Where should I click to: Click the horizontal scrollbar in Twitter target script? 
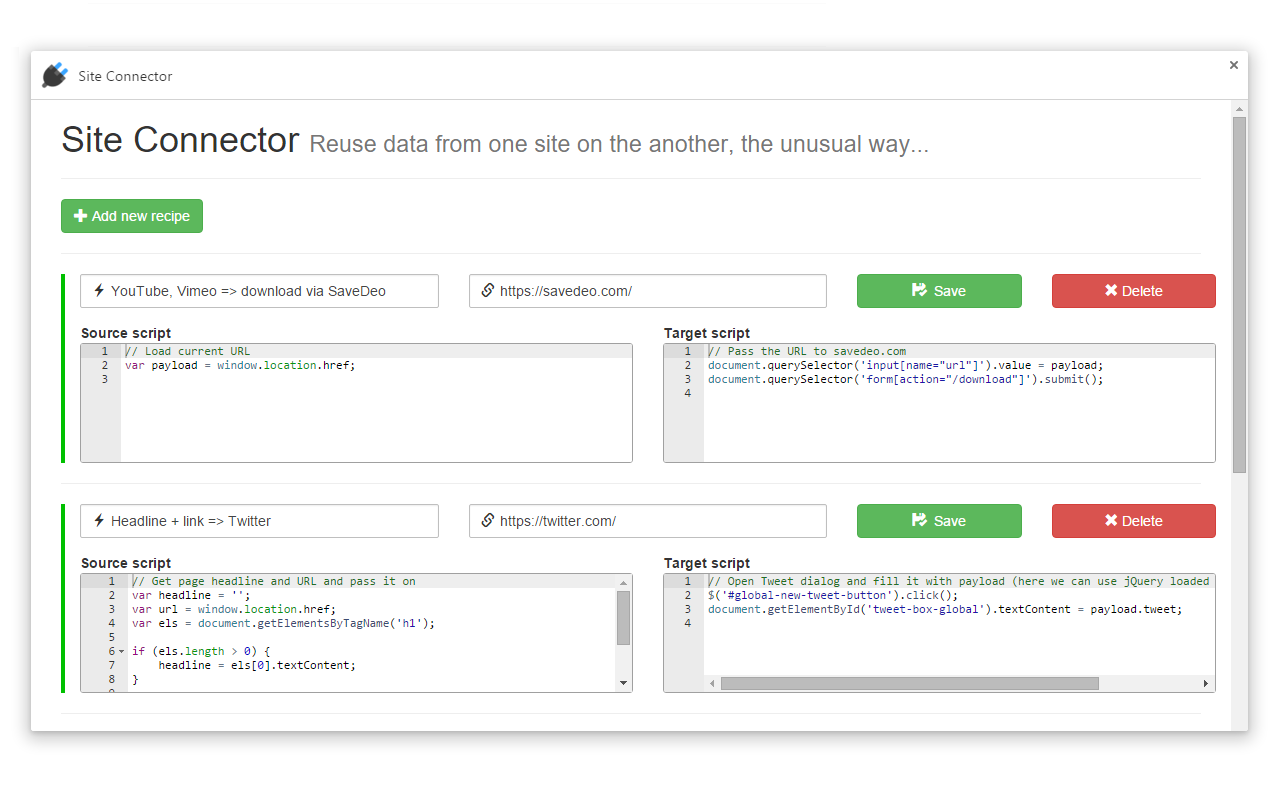(x=910, y=684)
